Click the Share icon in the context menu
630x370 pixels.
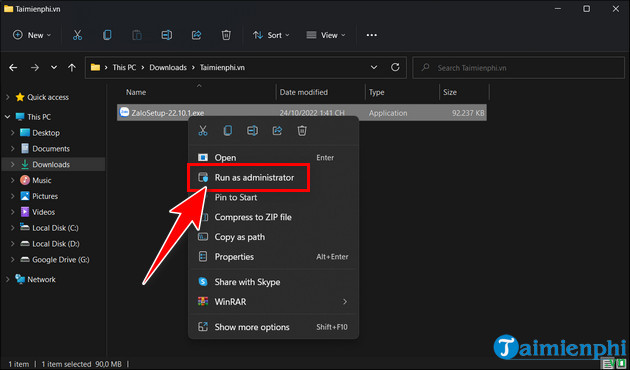[277, 131]
